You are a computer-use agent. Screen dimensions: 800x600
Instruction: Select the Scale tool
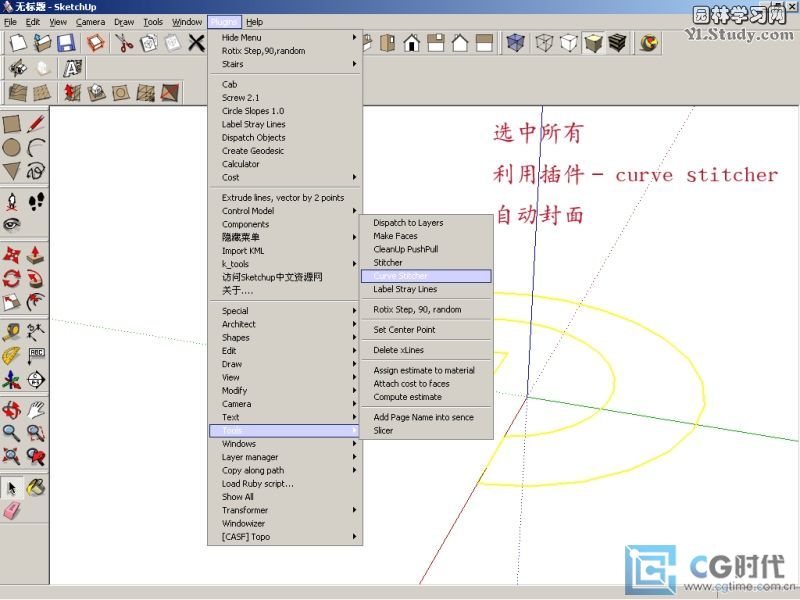(12, 302)
